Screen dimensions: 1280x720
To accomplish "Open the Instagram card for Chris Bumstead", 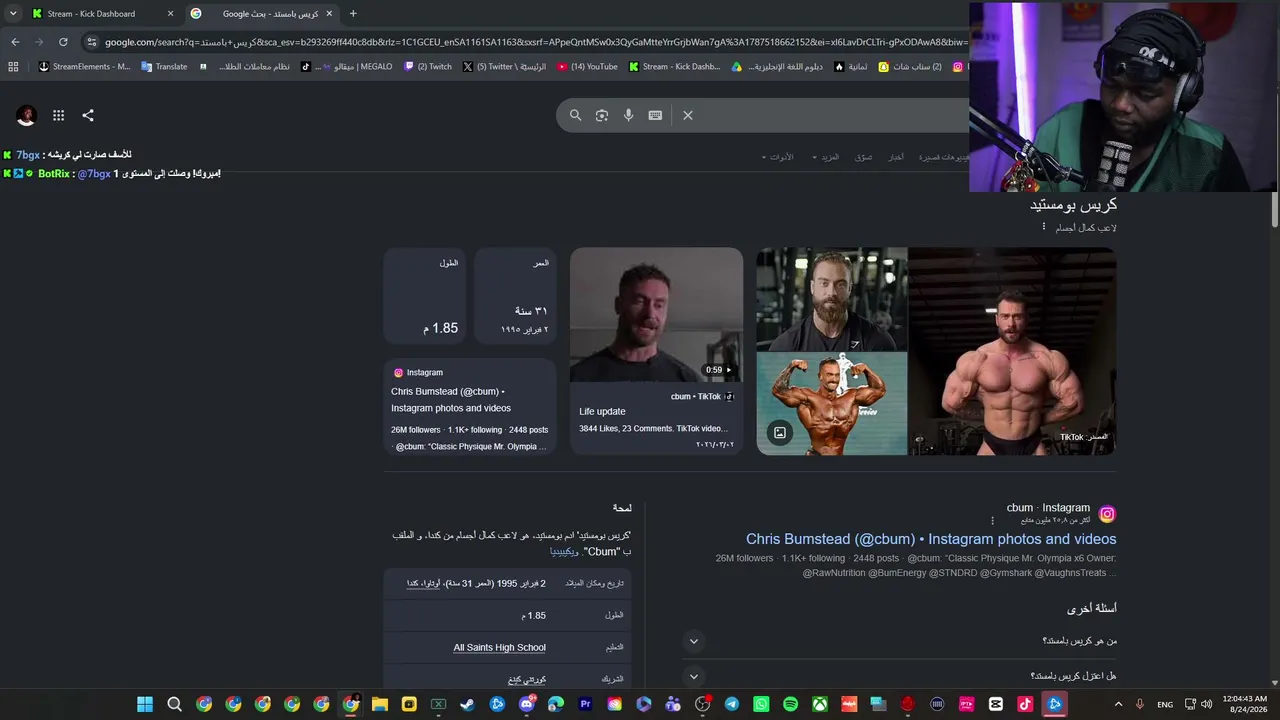I will [470, 407].
